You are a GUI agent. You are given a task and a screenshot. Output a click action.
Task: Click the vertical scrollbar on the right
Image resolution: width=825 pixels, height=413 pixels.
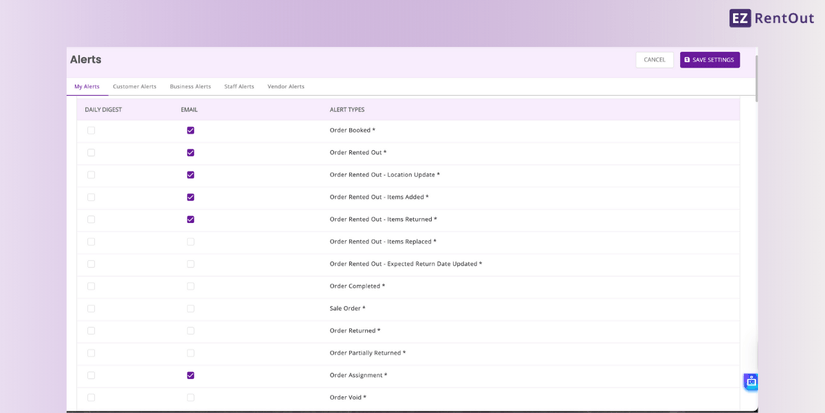pos(756,78)
